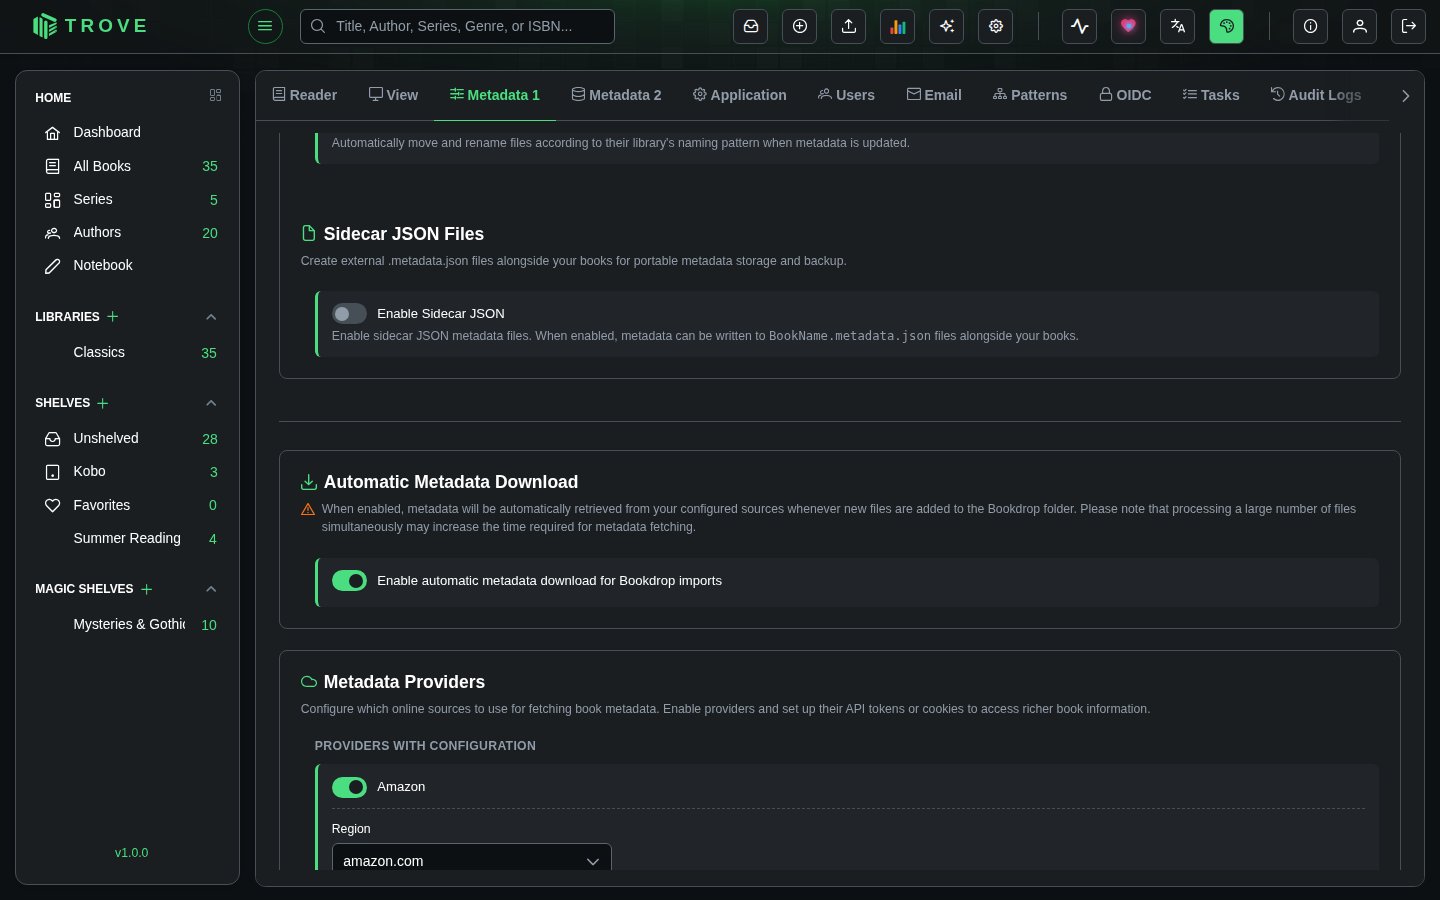1440x900 pixels.
Task: Disable automatic metadata download for Bookdrop toggle
Action: pos(349,581)
